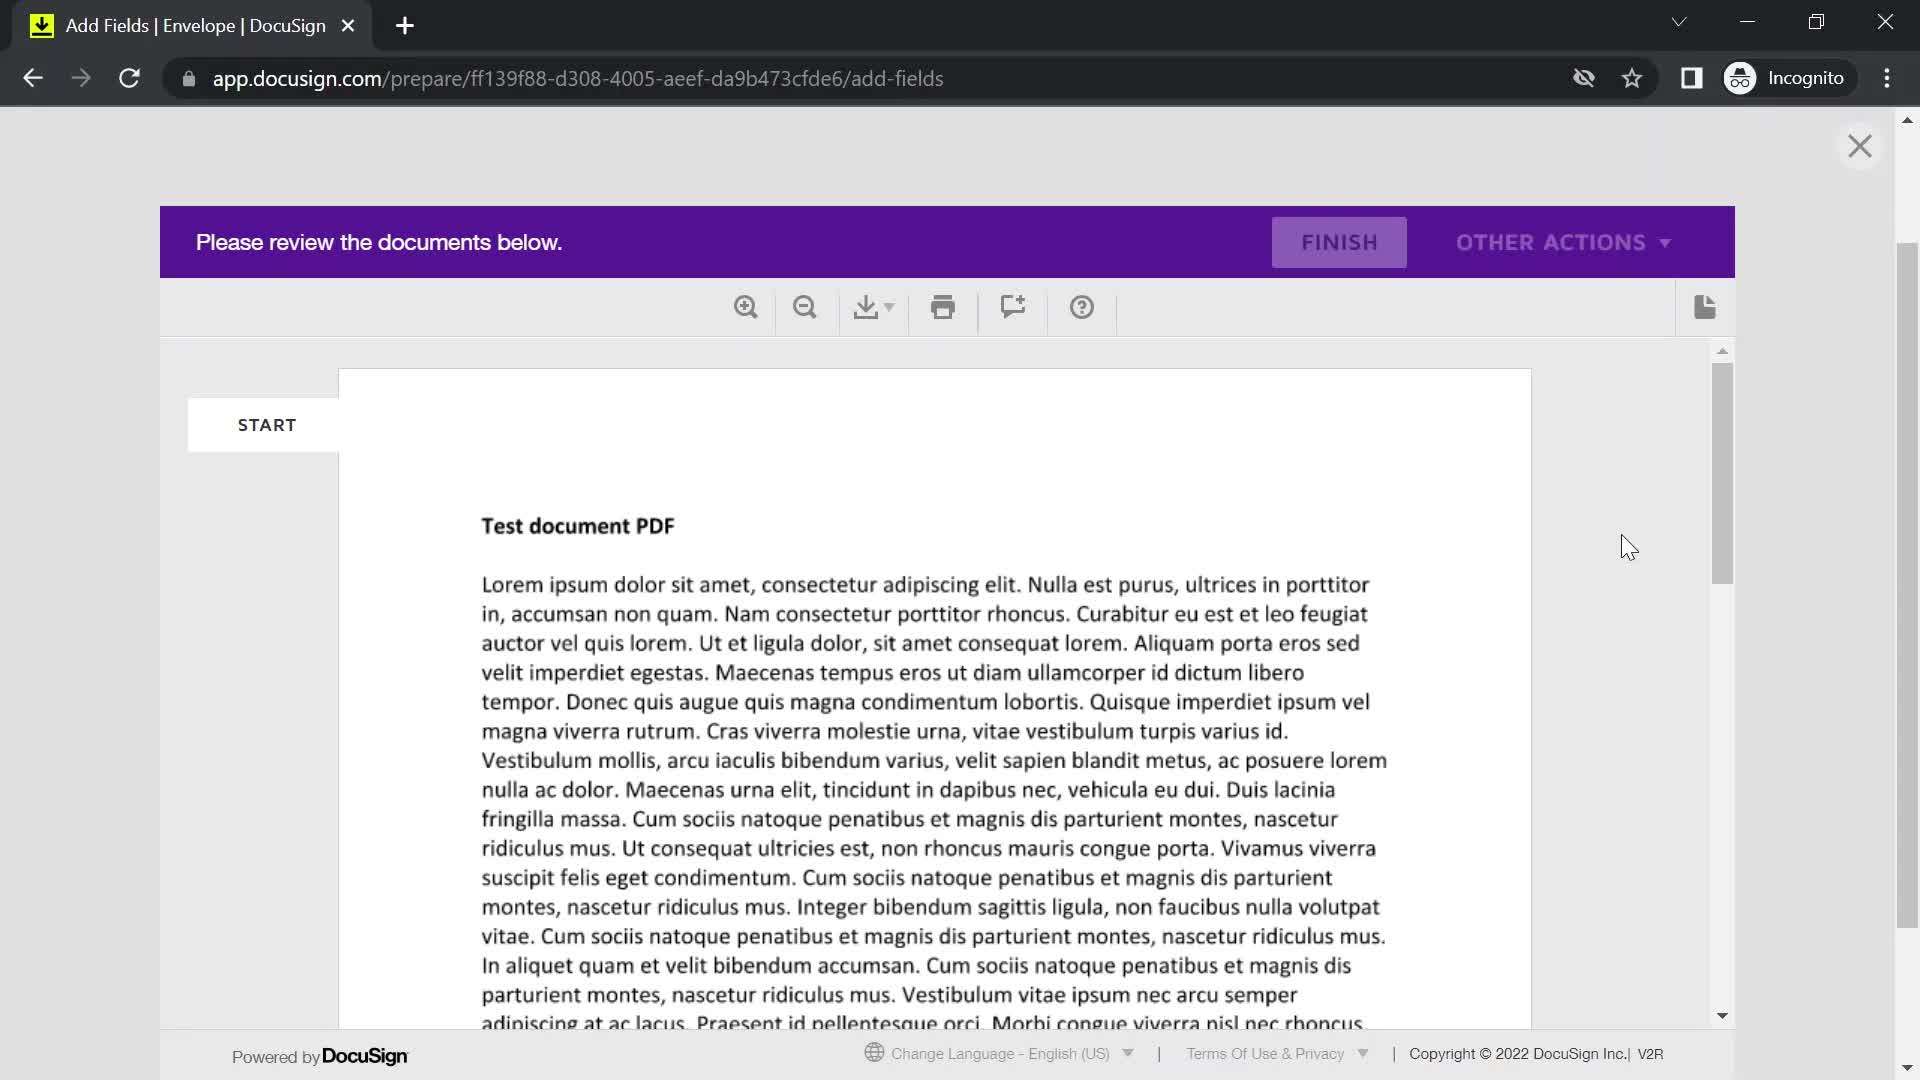Click the print document icon

[x=943, y=306]
